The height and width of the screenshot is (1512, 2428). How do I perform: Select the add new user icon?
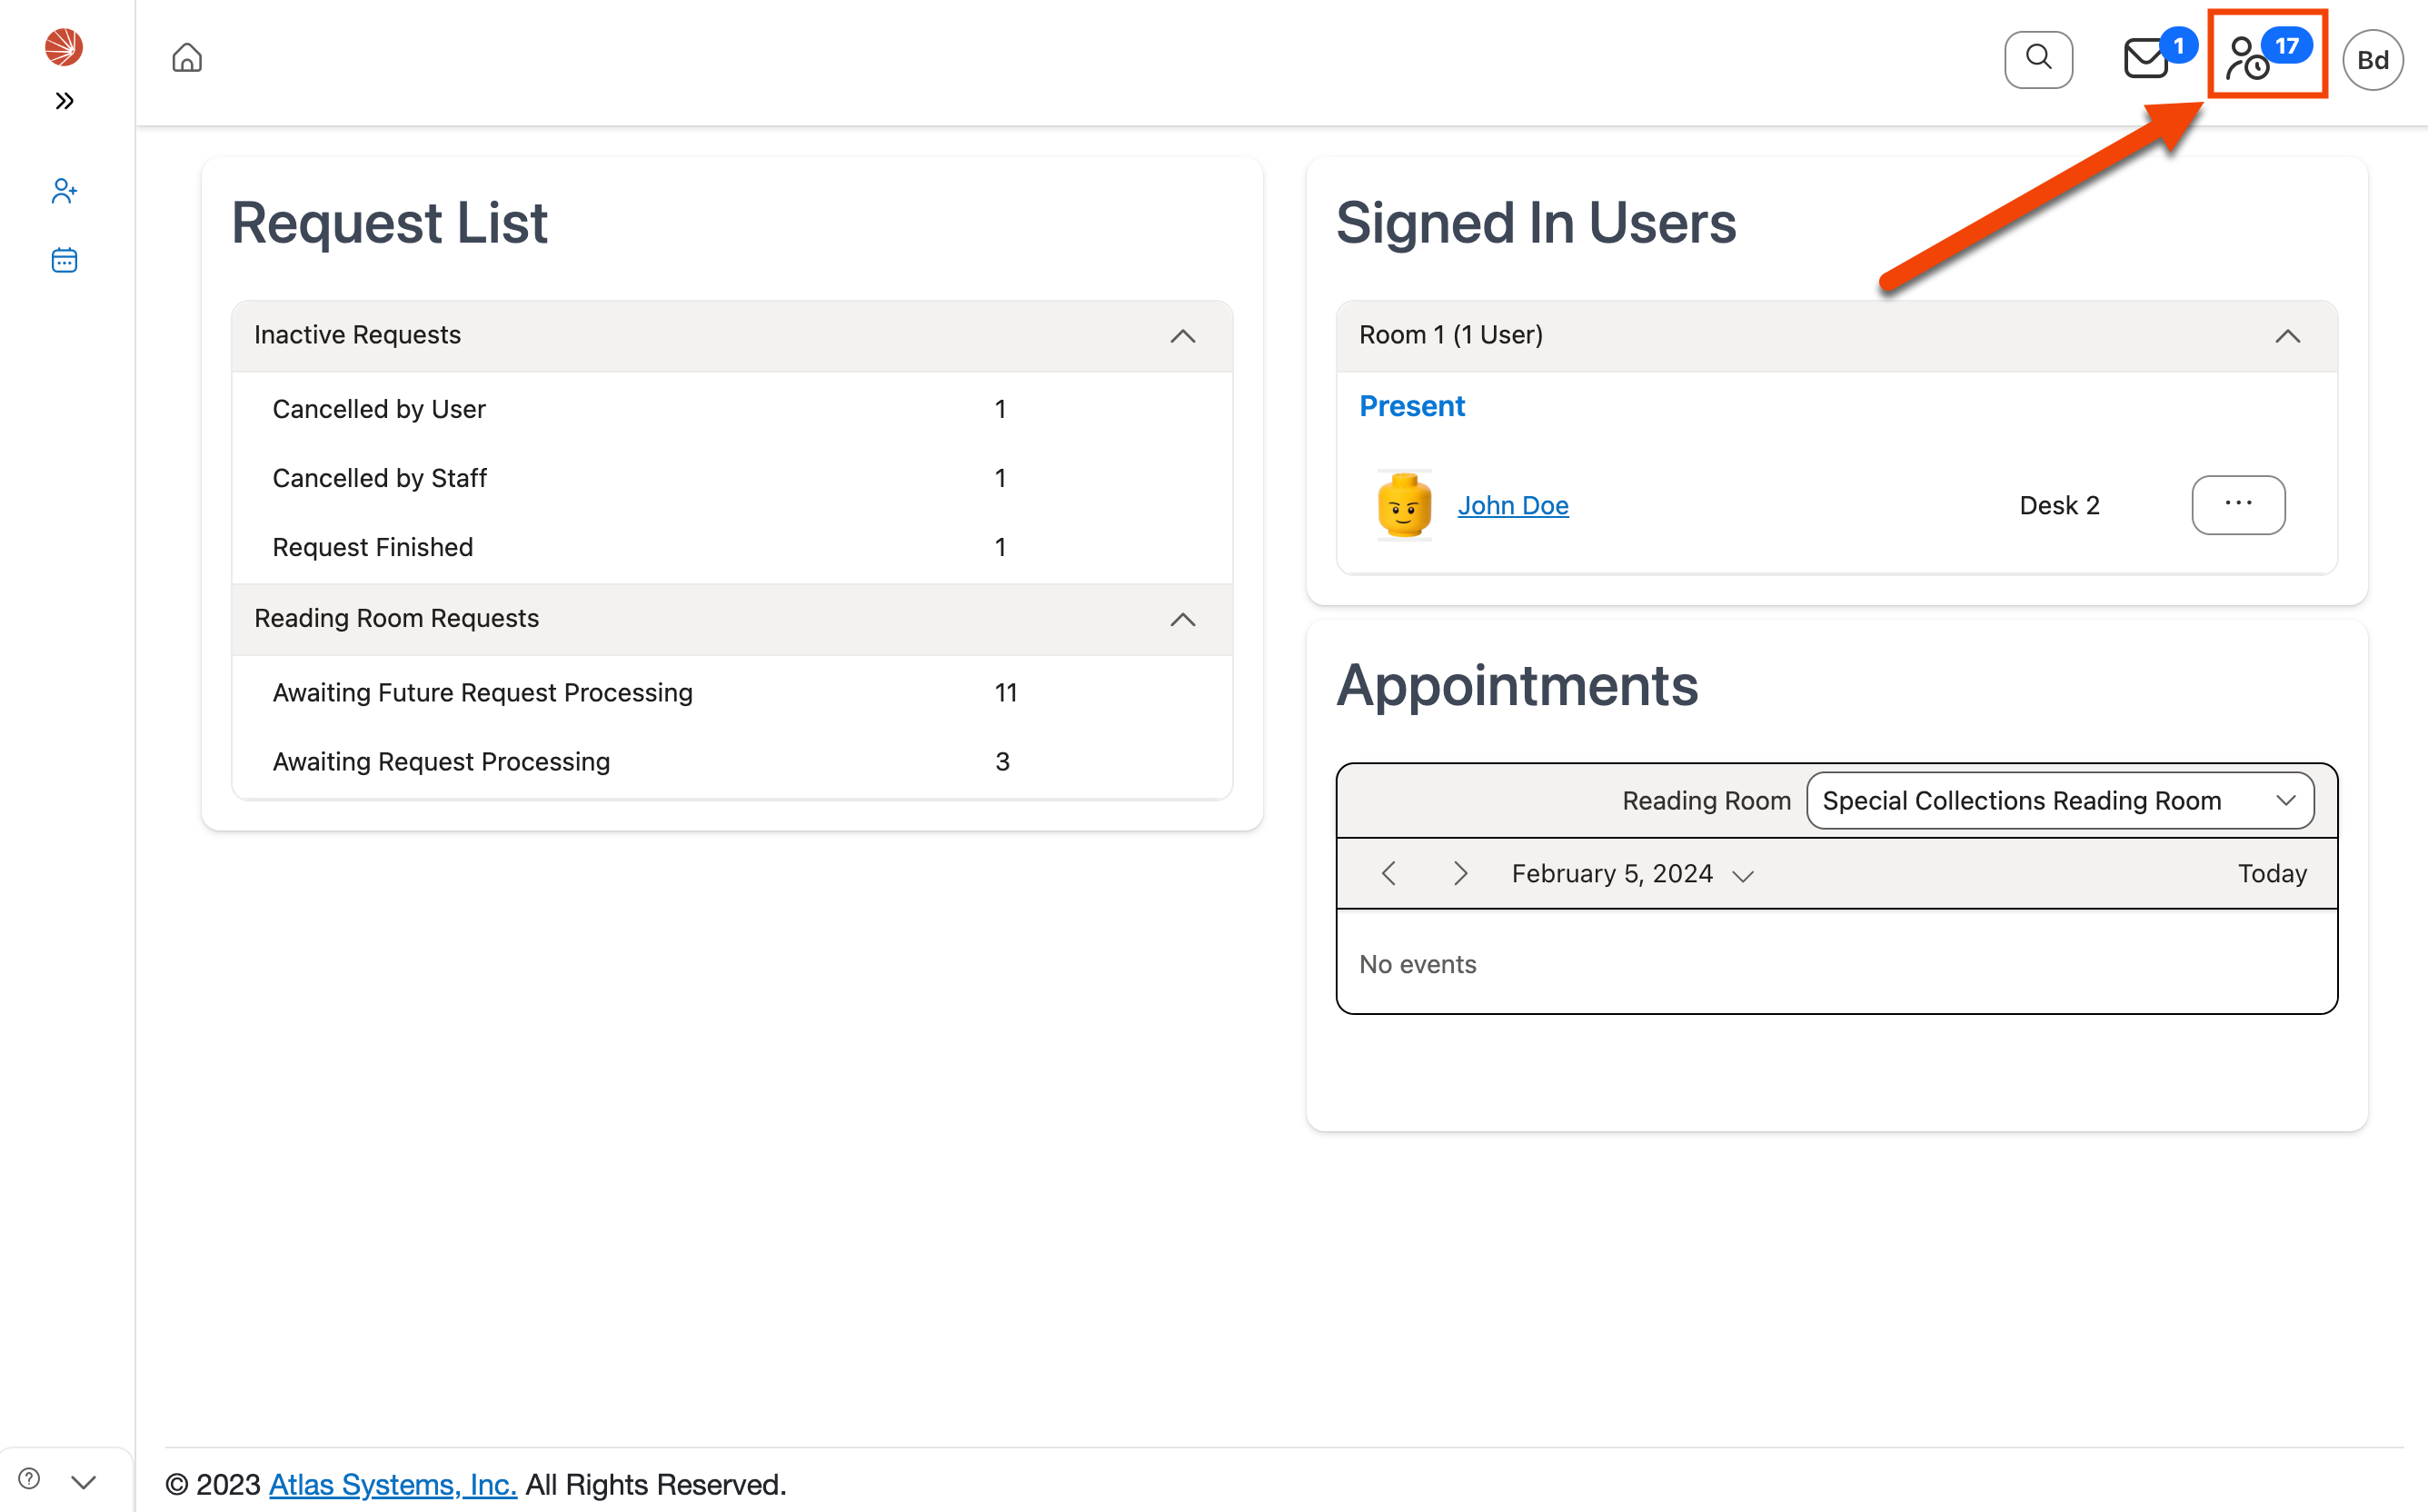pyautogui.click(x=63, y=190)
